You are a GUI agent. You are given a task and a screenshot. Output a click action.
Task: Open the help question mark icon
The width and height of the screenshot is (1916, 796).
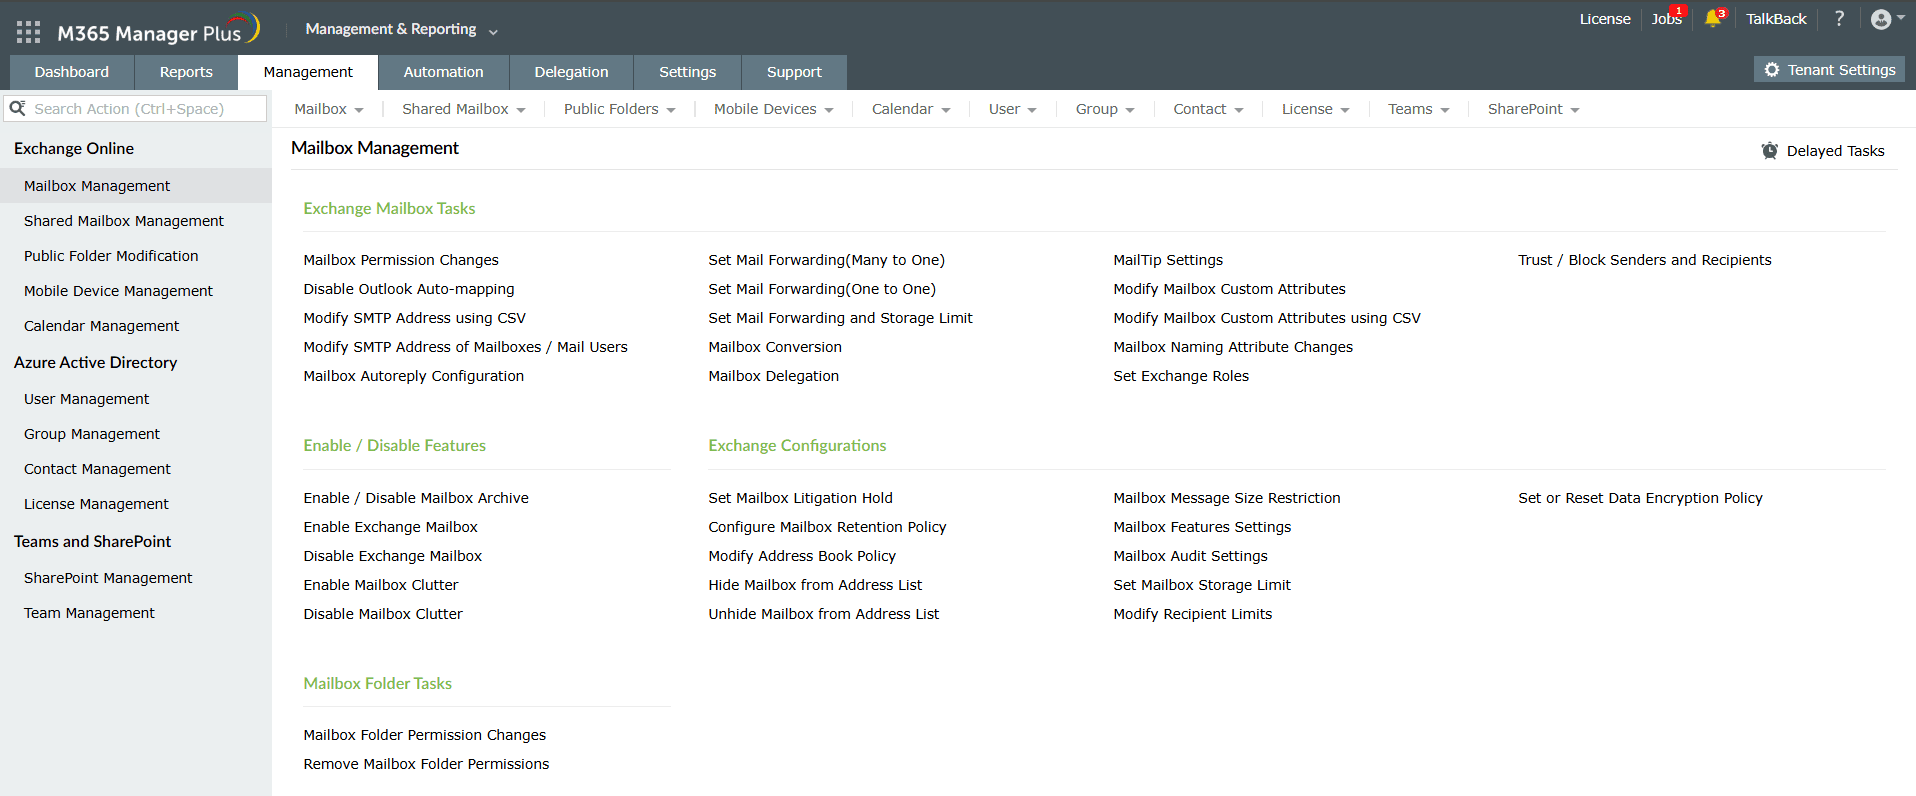click(1839, 19)
